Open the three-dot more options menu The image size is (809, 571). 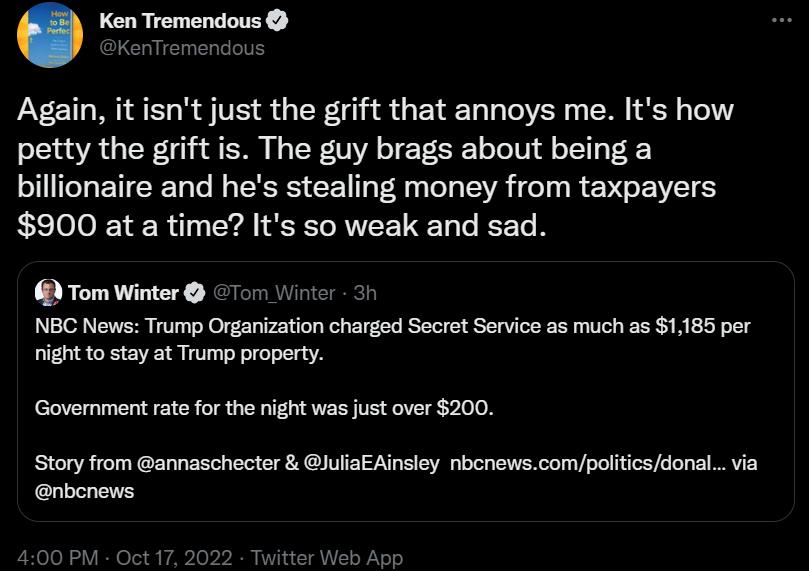click(782, 21)
